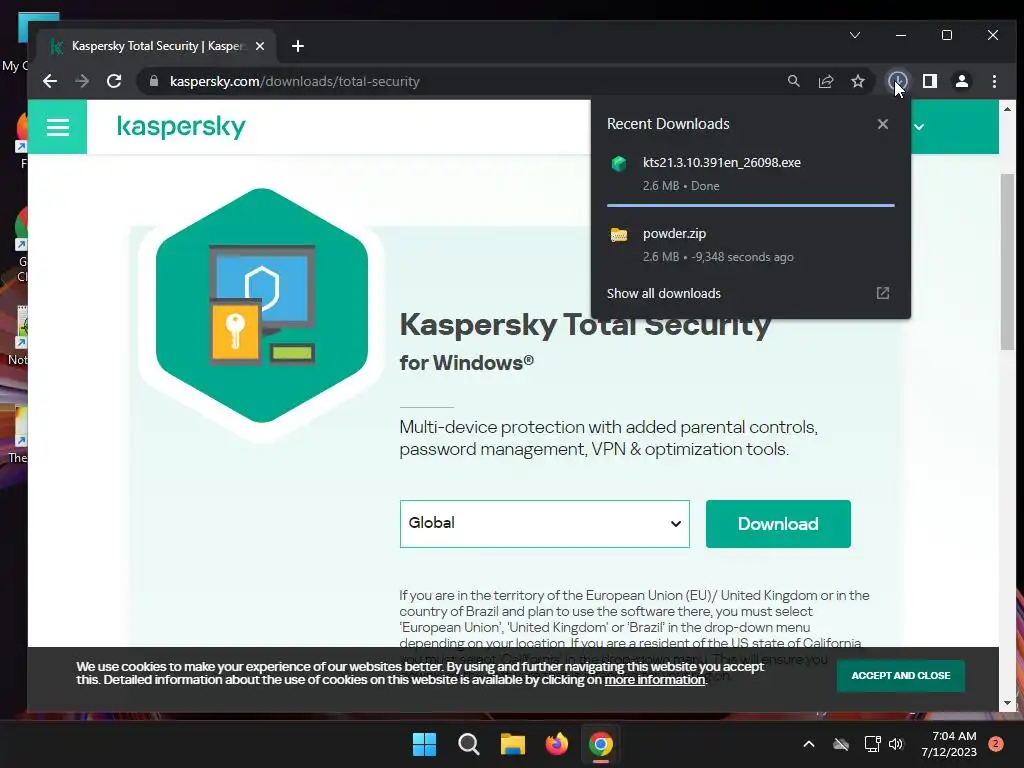1024x768 pixels.
Task: Click the green Download button
Action: pyautogui.click(x=778, y=524)
